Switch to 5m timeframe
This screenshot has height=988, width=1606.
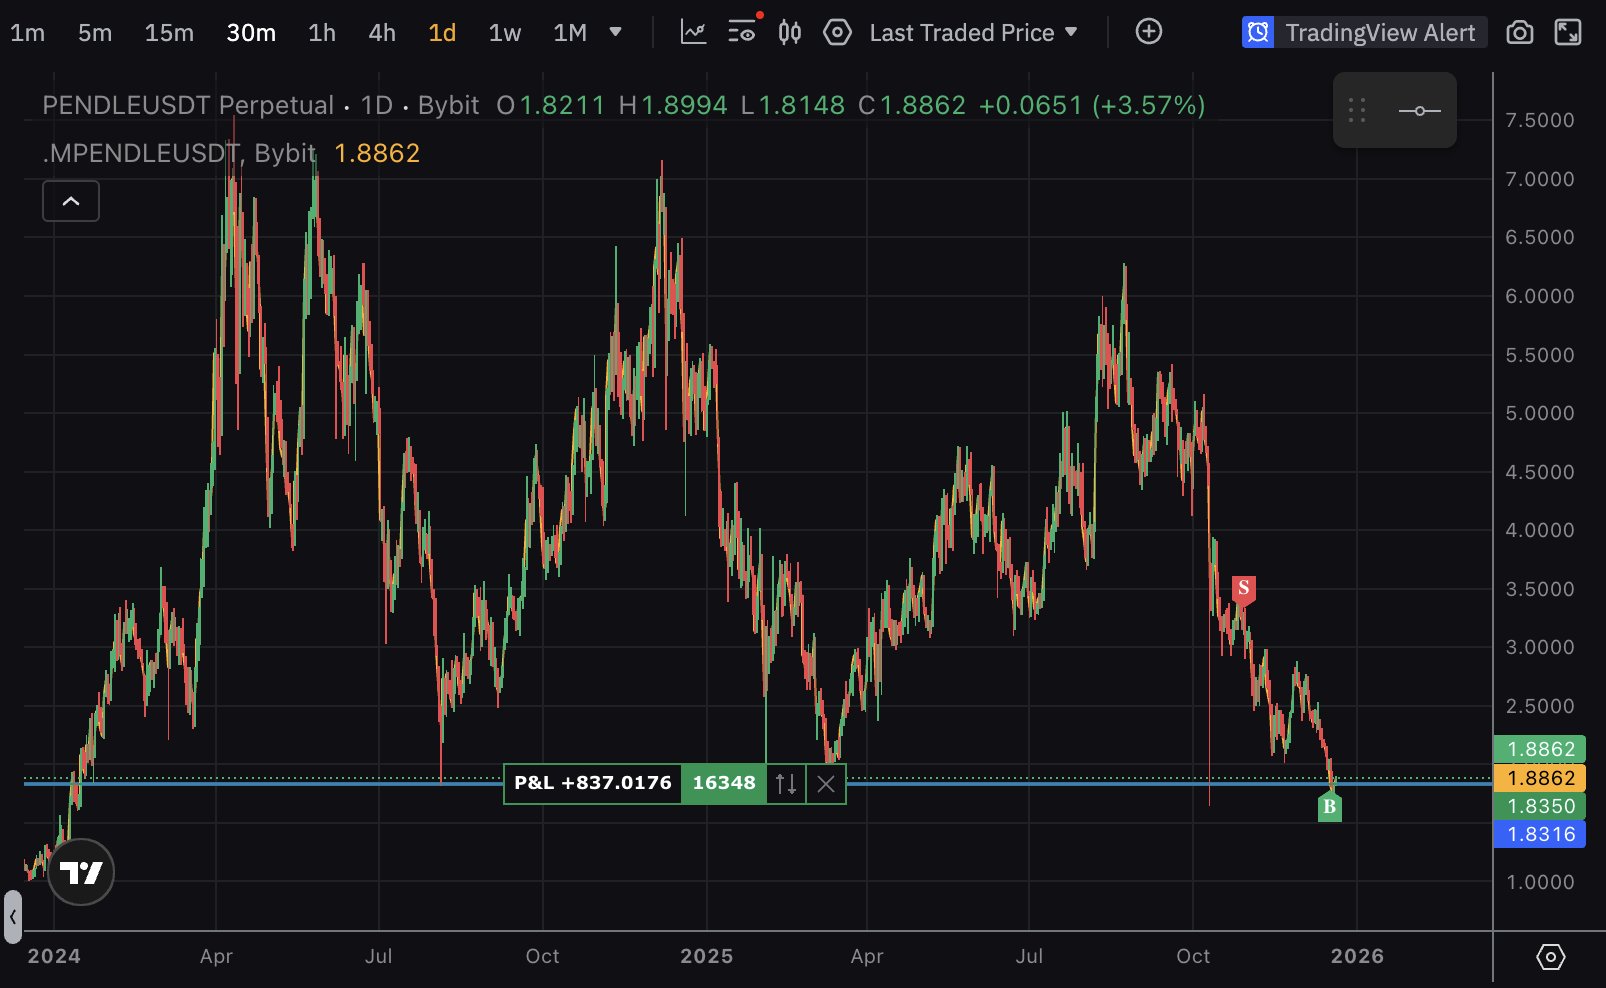click(x=95, y=33)
